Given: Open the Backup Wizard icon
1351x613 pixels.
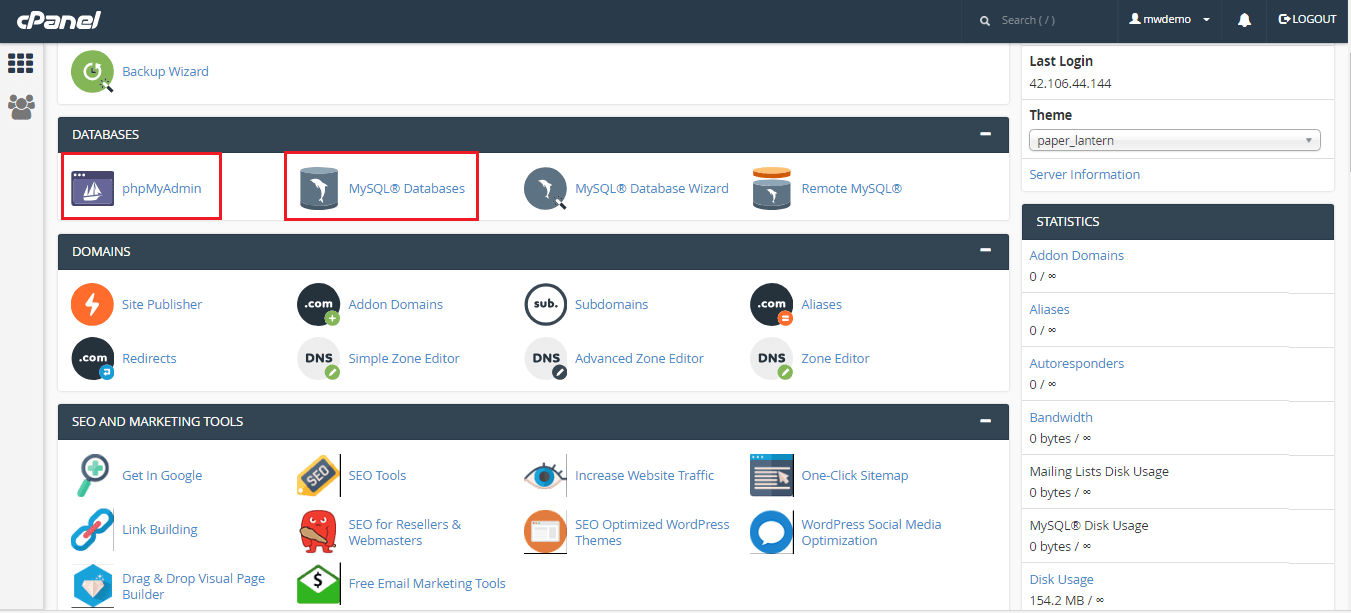Looking at the screenshot, I should (x=92, y=72).
